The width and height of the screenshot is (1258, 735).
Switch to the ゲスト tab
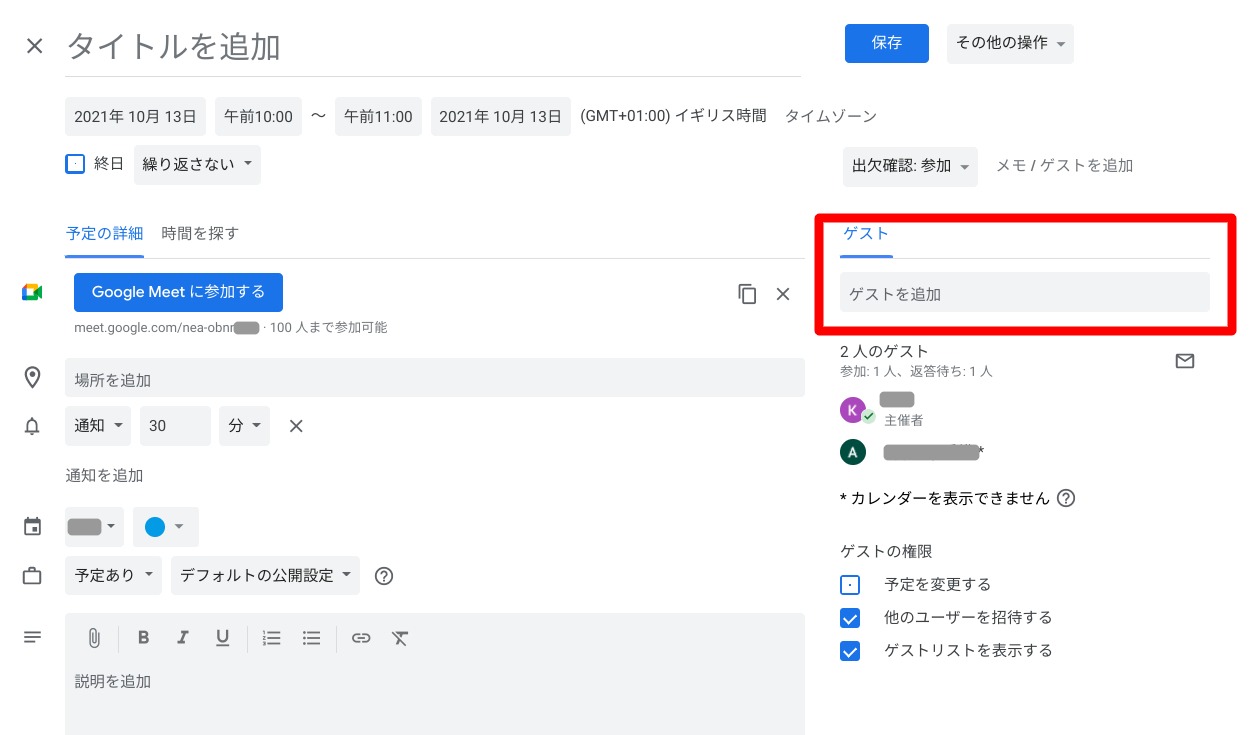[x=865, y=232]
